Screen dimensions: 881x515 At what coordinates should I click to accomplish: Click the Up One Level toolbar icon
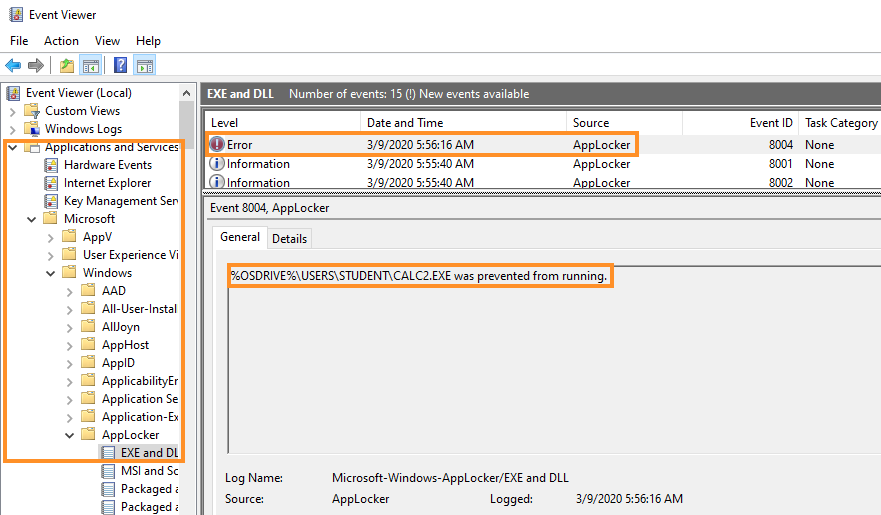[x=67, y=66]
